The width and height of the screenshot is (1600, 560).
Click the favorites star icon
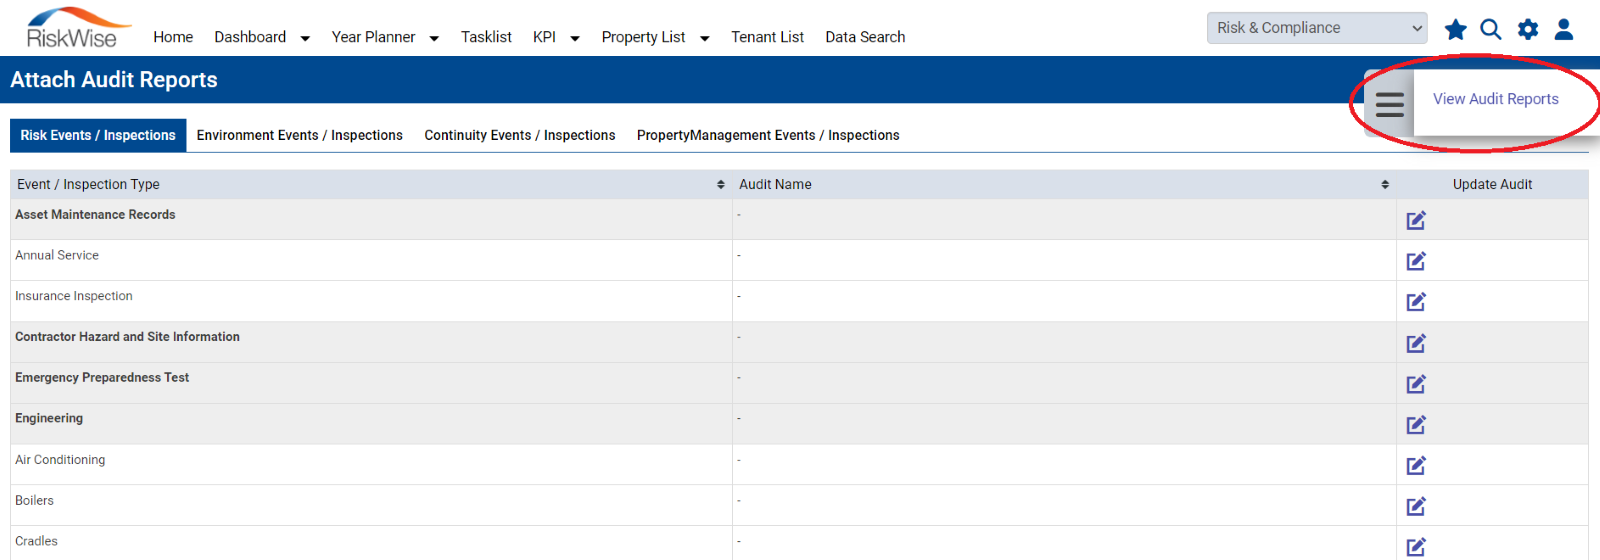1455,29
